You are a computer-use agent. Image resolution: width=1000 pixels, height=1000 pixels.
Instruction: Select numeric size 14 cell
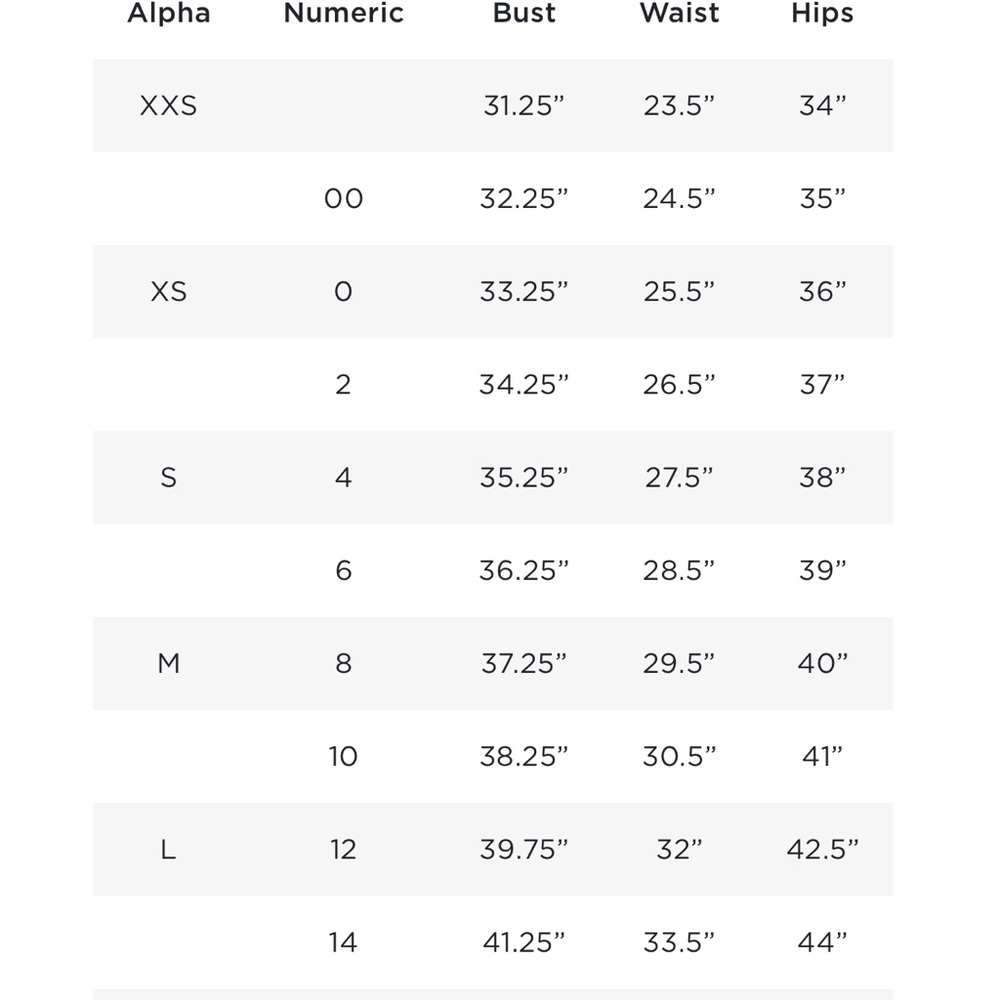tap(343, 943)
